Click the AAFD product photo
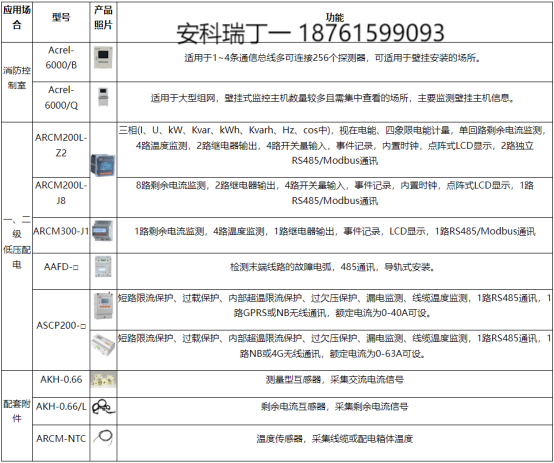Screen dimensions: 554x463 103,266
